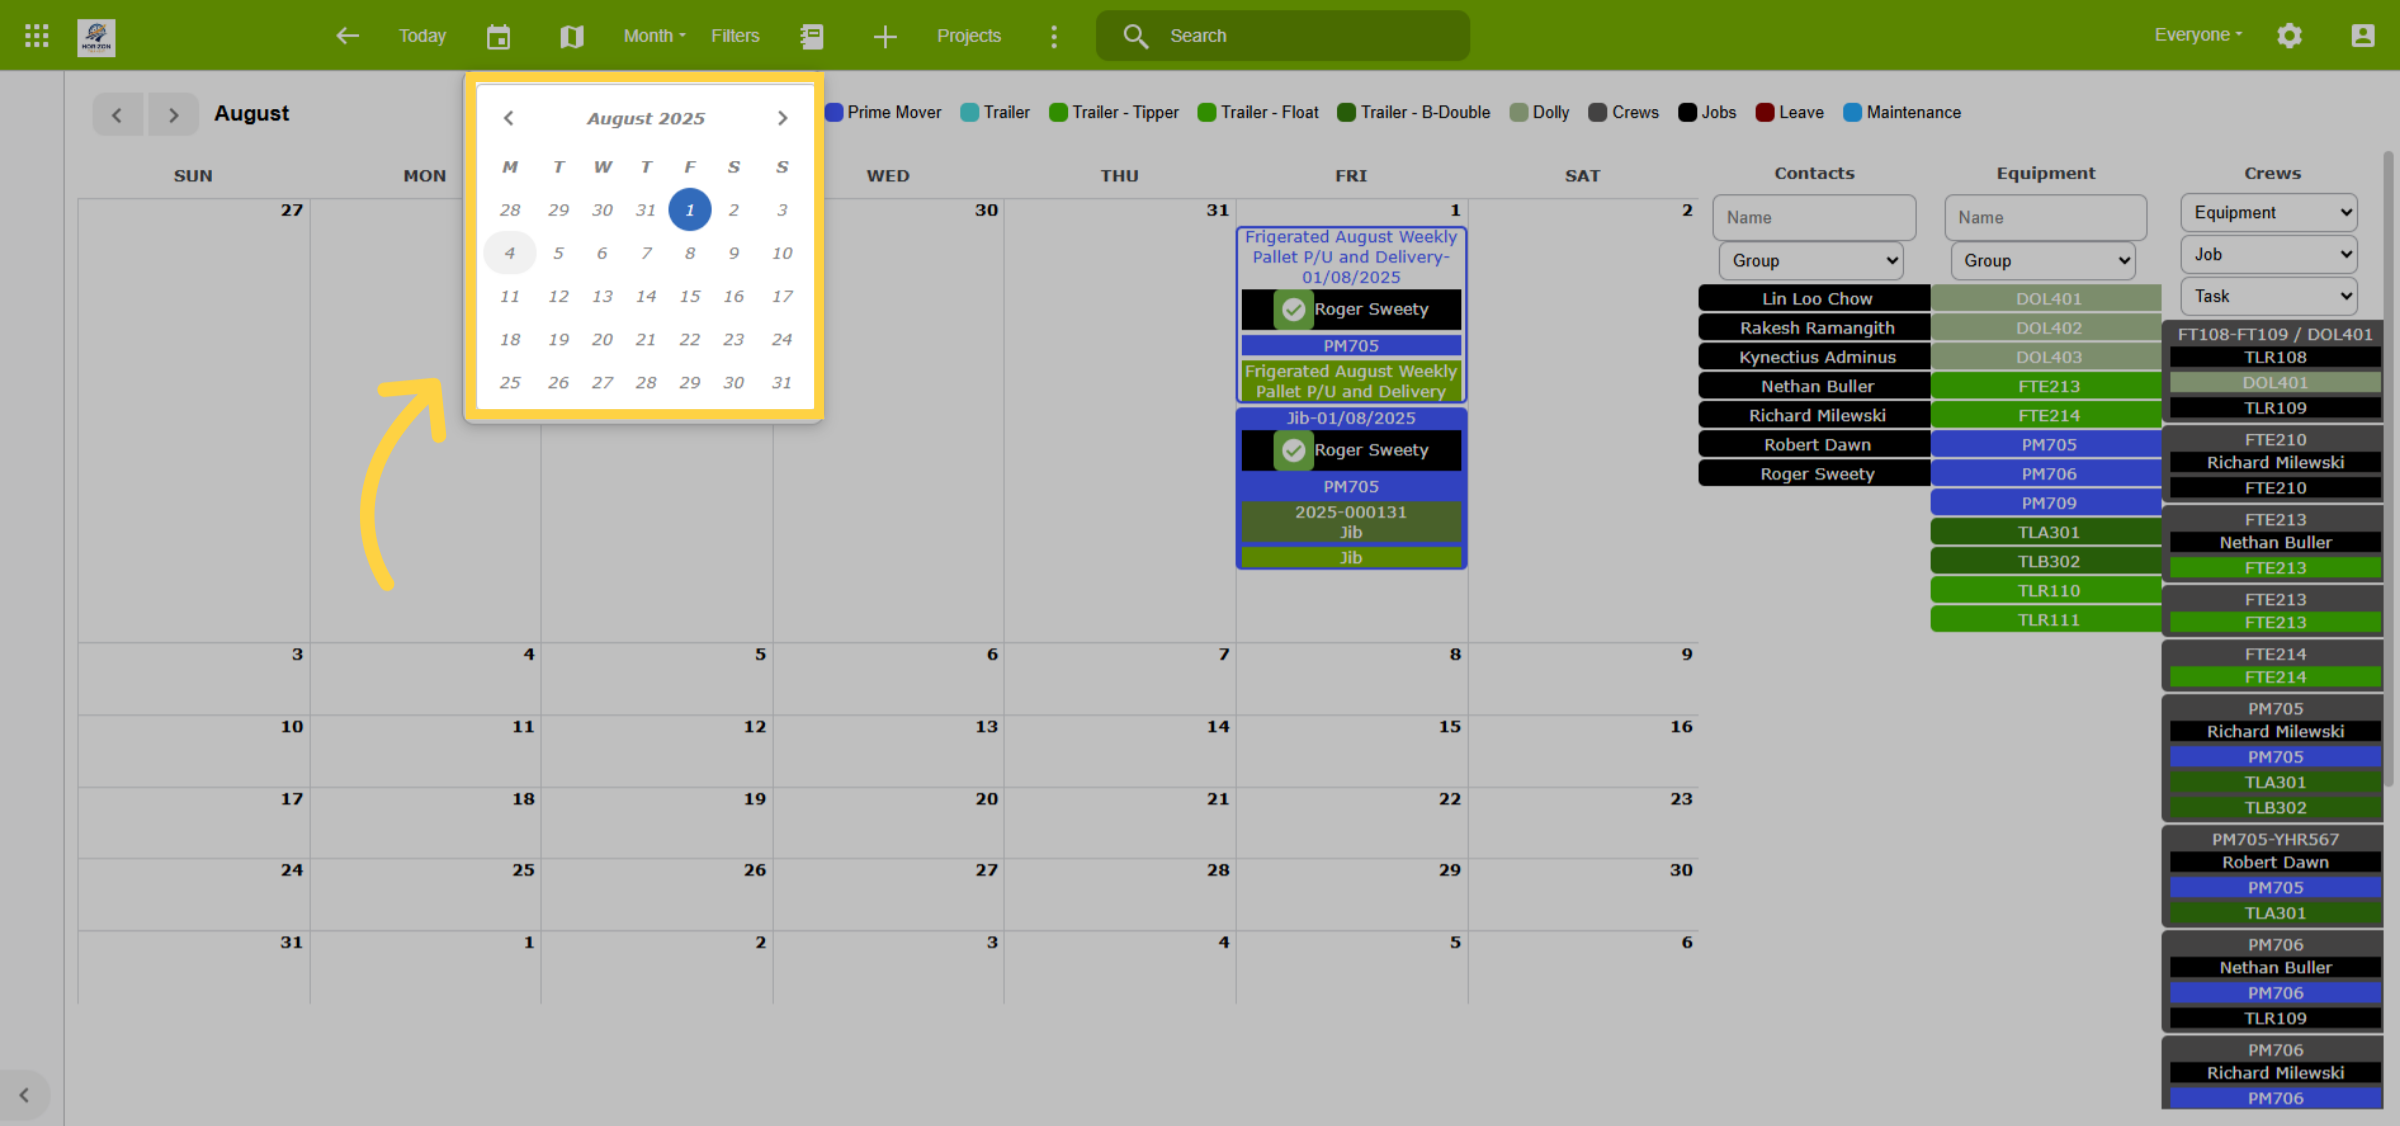Toggle Maintenance legend color

pos(1852,113)
